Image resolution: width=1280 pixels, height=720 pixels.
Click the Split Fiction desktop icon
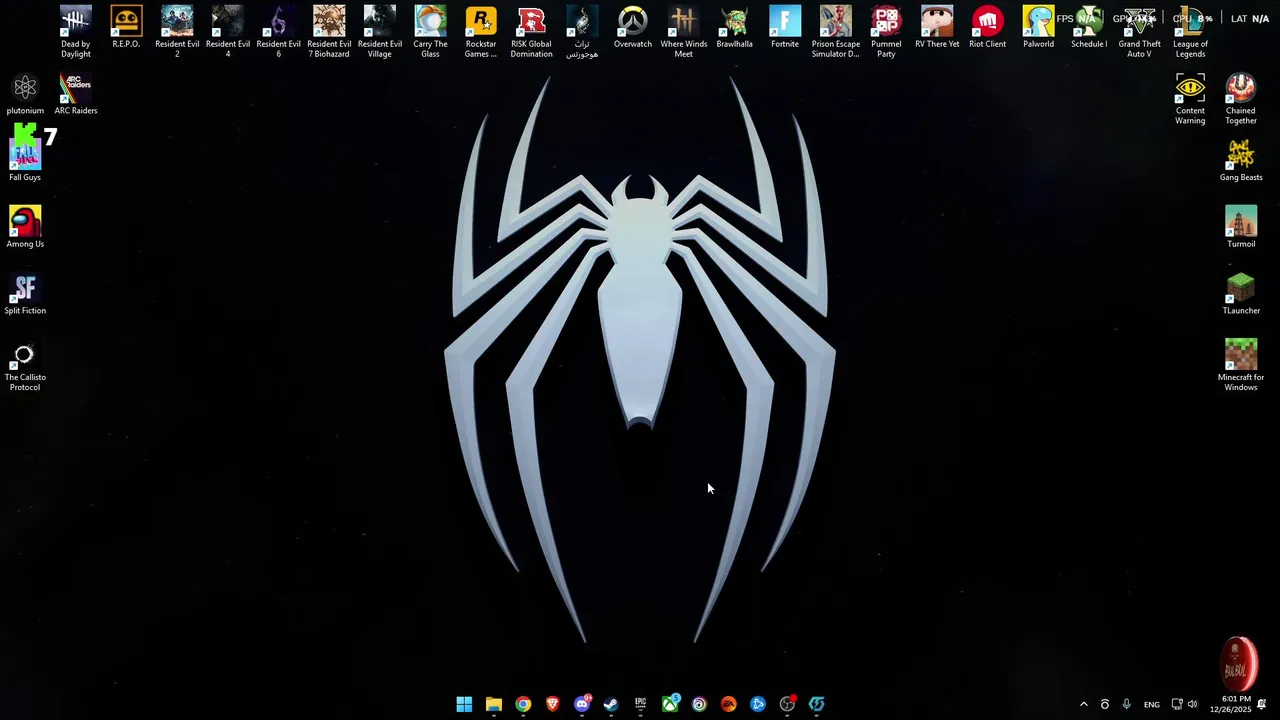[x=25, y=294]
